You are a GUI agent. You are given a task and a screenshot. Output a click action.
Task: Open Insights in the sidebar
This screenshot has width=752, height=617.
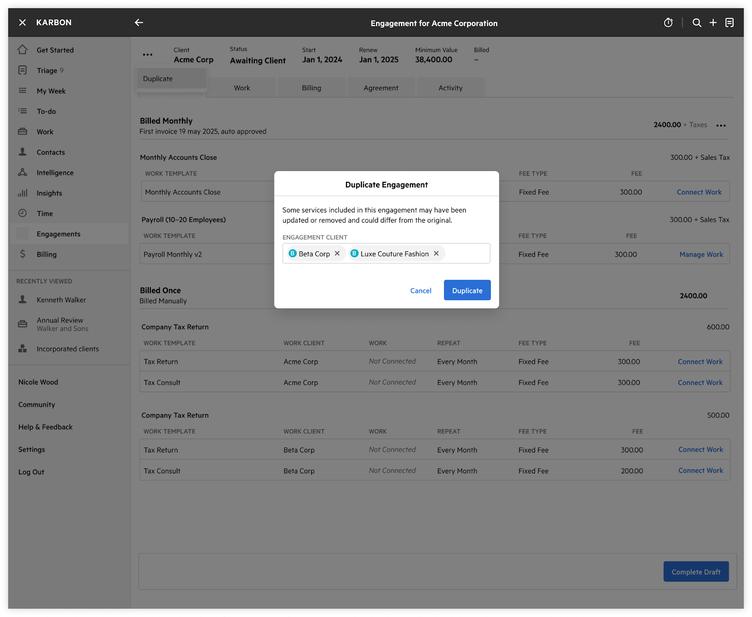49,193
